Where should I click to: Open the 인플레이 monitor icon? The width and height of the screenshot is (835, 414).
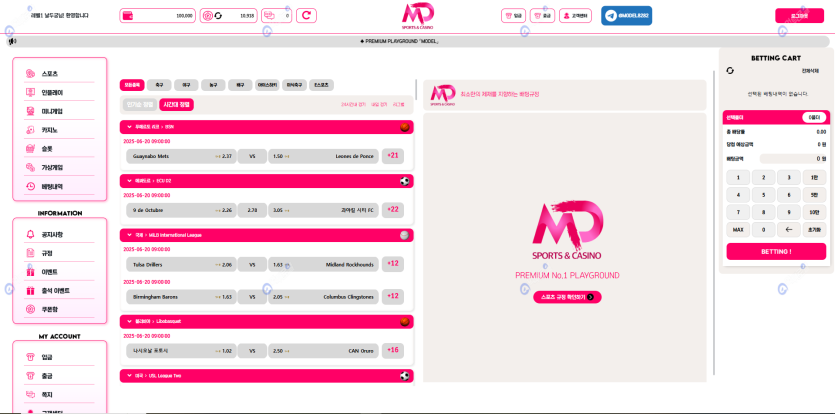30,93
